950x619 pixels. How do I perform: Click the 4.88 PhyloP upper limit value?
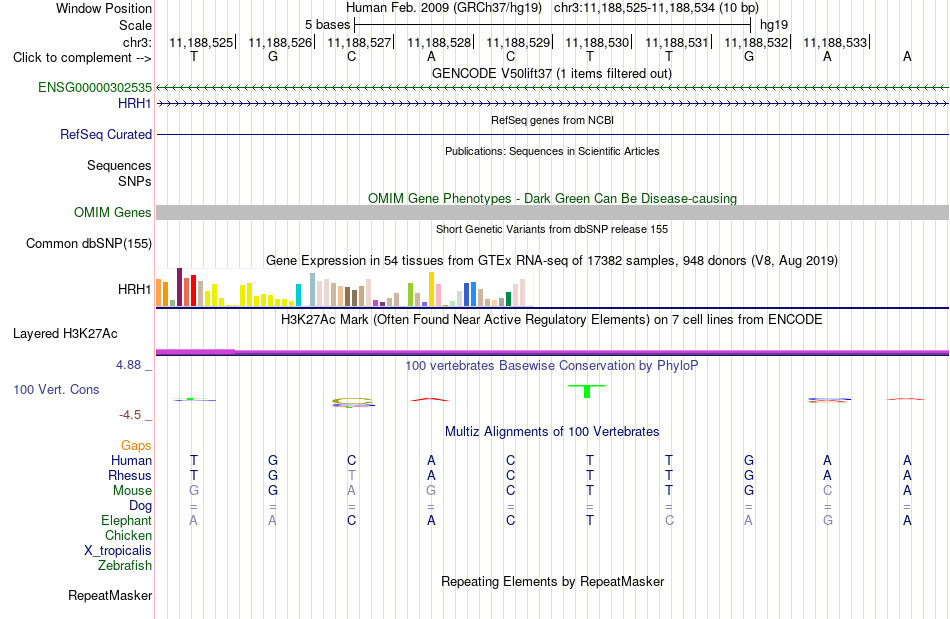[128, 365]
